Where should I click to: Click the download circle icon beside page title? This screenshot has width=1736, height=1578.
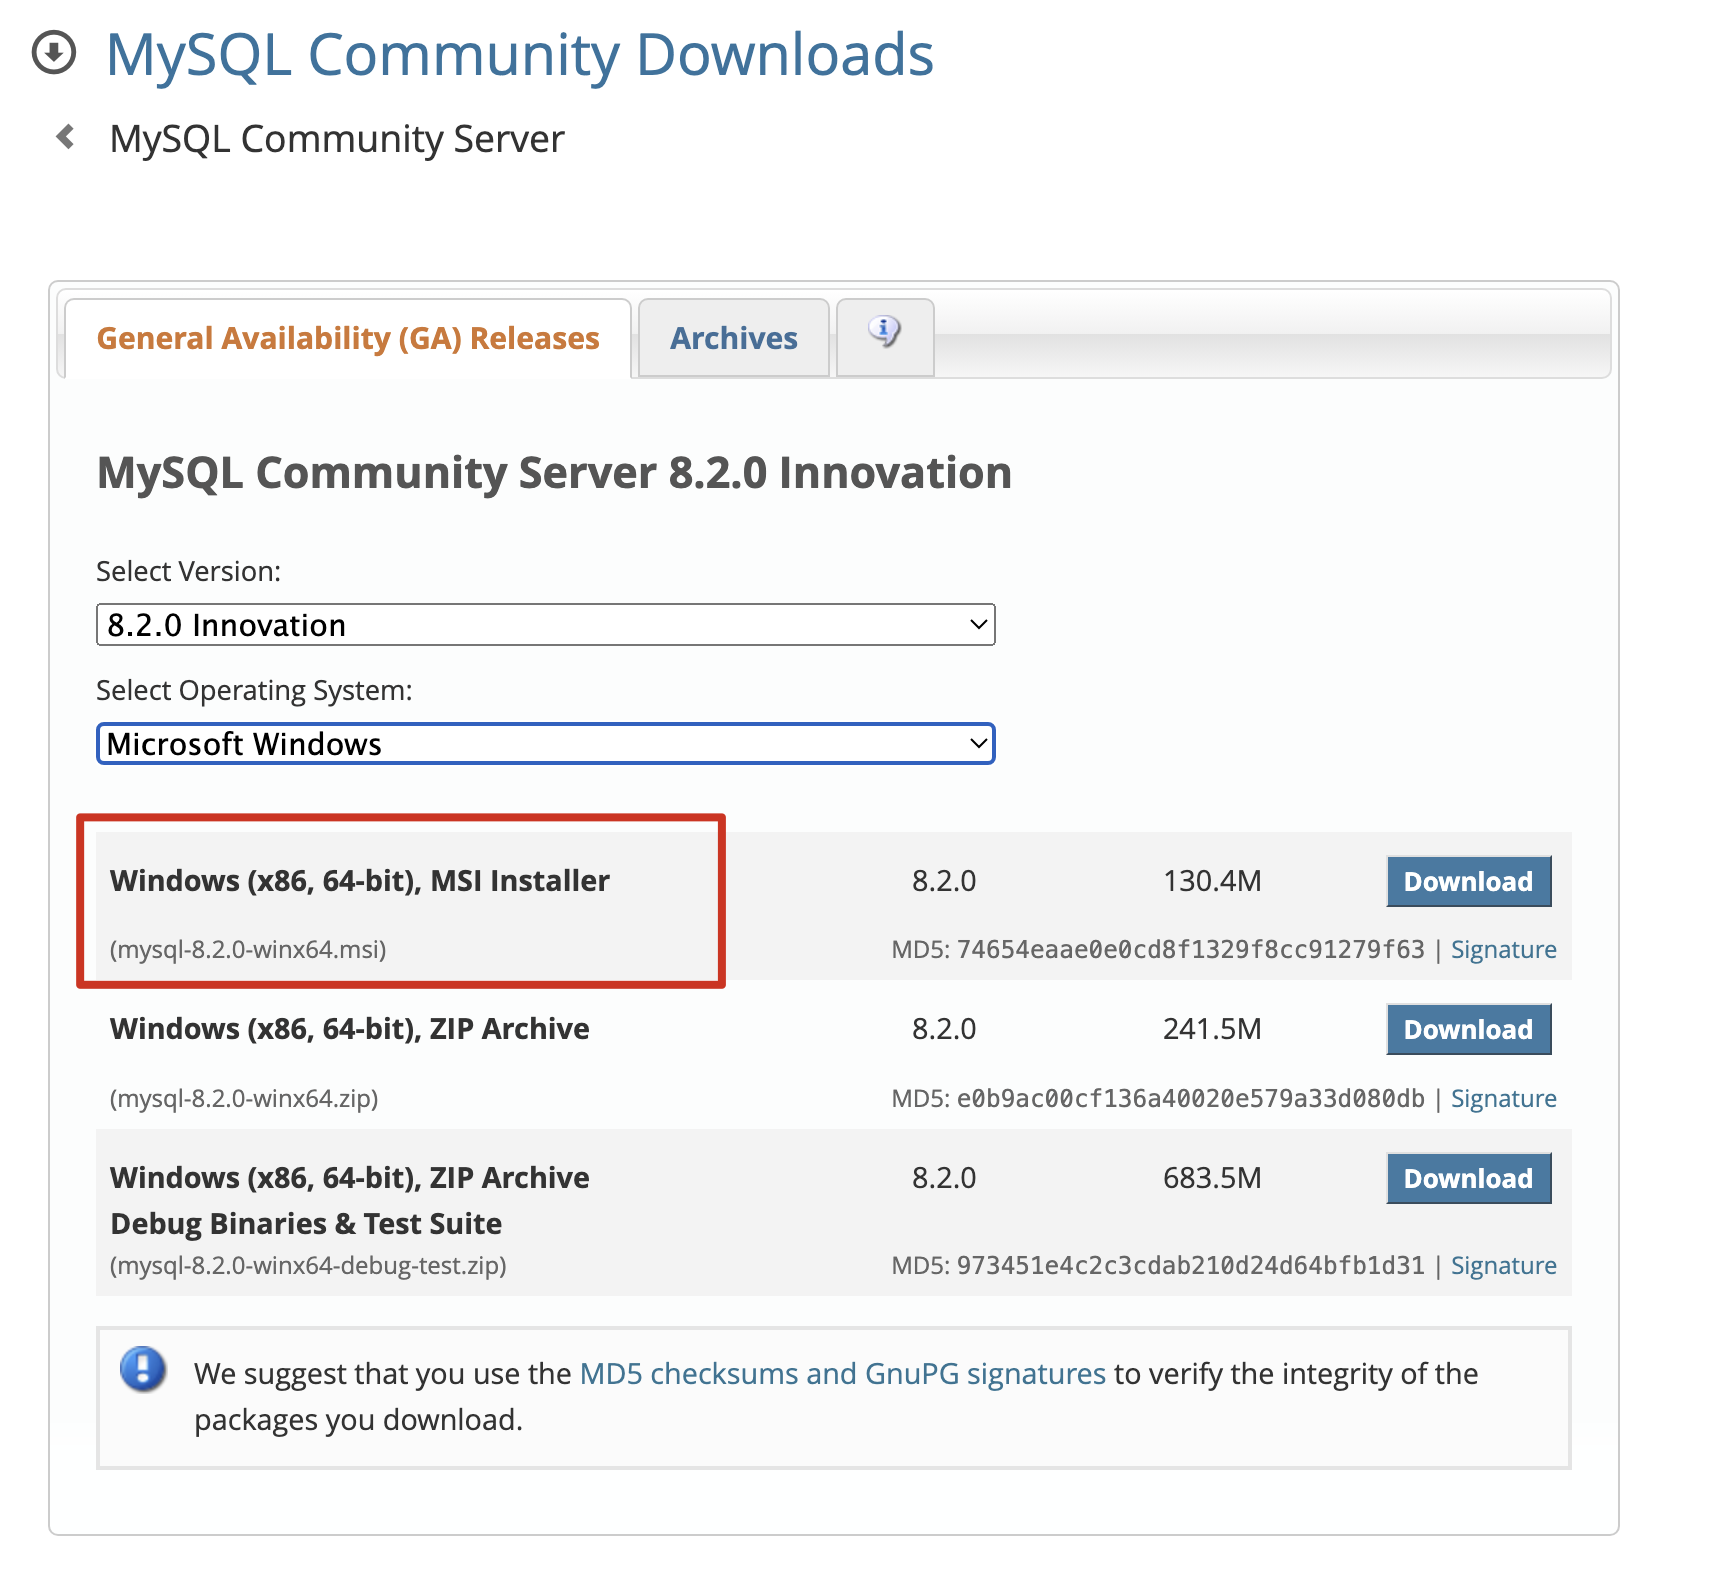pyautogui.click(x=54, y=53)
